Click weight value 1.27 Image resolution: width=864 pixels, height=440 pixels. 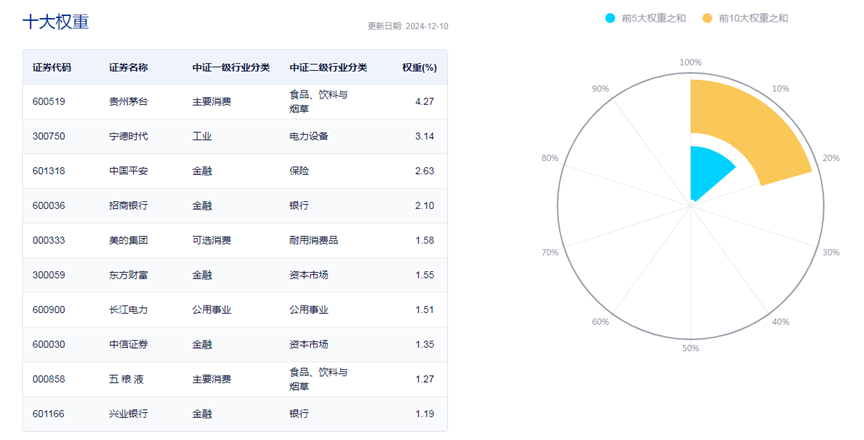tap(424, 379)
